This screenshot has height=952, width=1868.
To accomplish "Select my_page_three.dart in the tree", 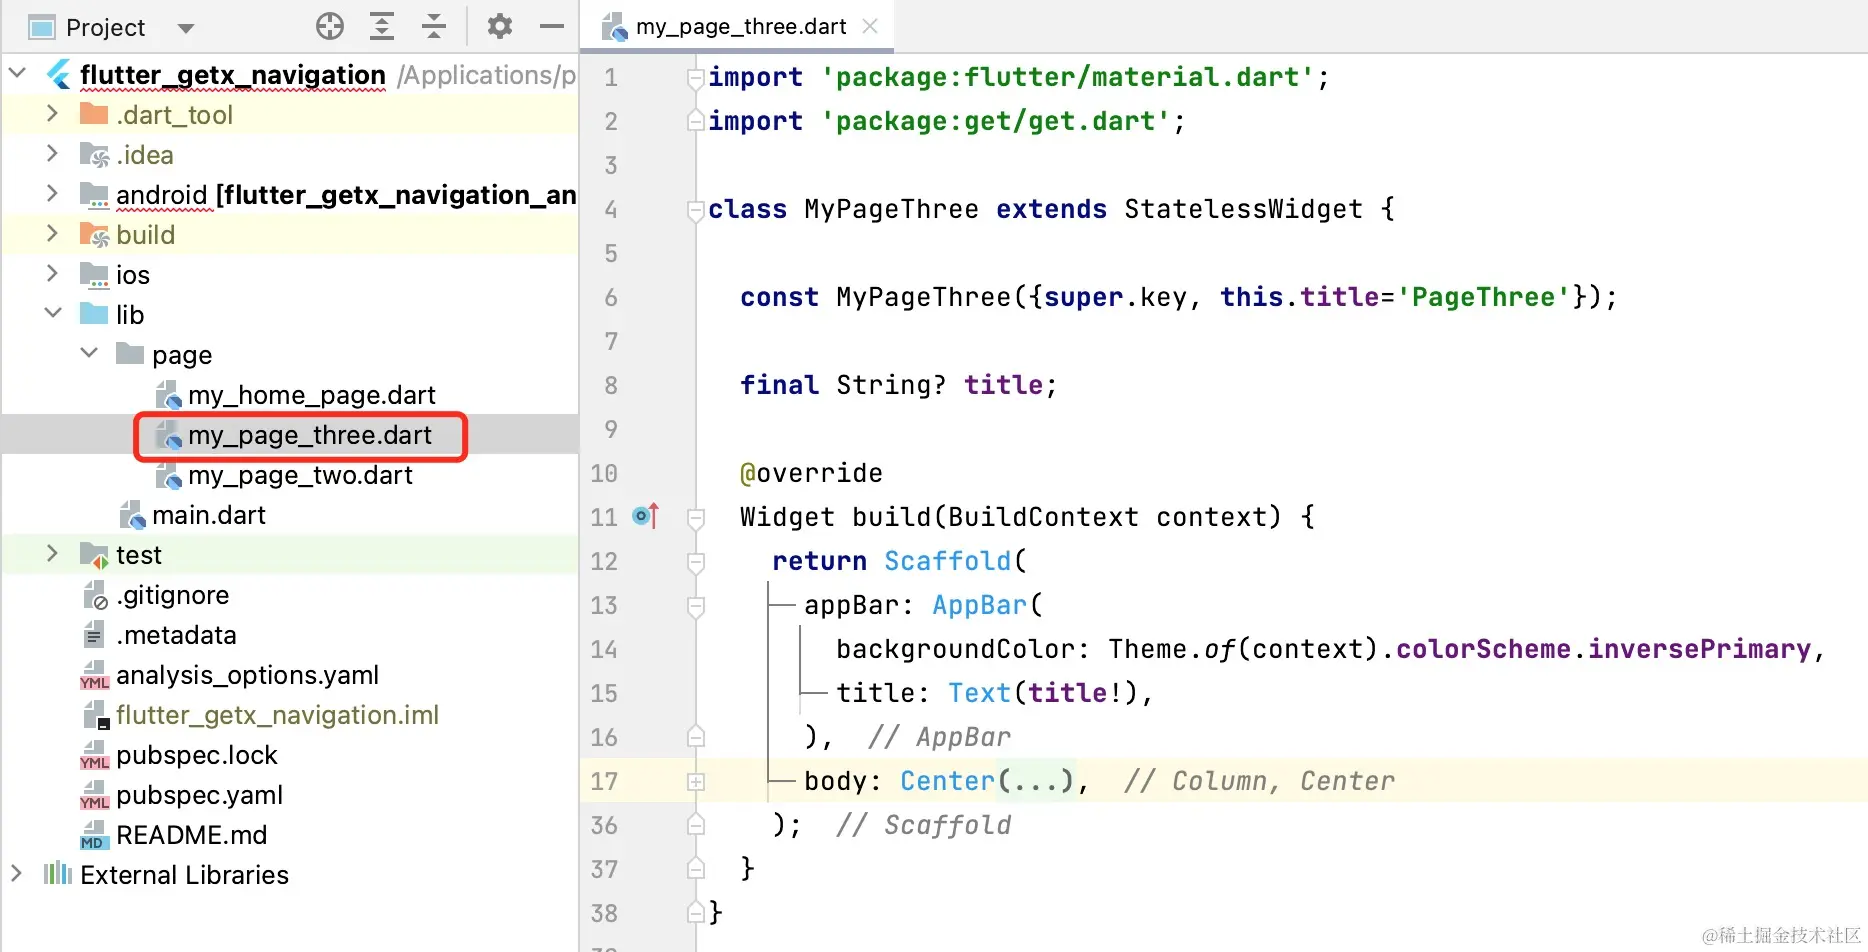I will click(310, 435).
